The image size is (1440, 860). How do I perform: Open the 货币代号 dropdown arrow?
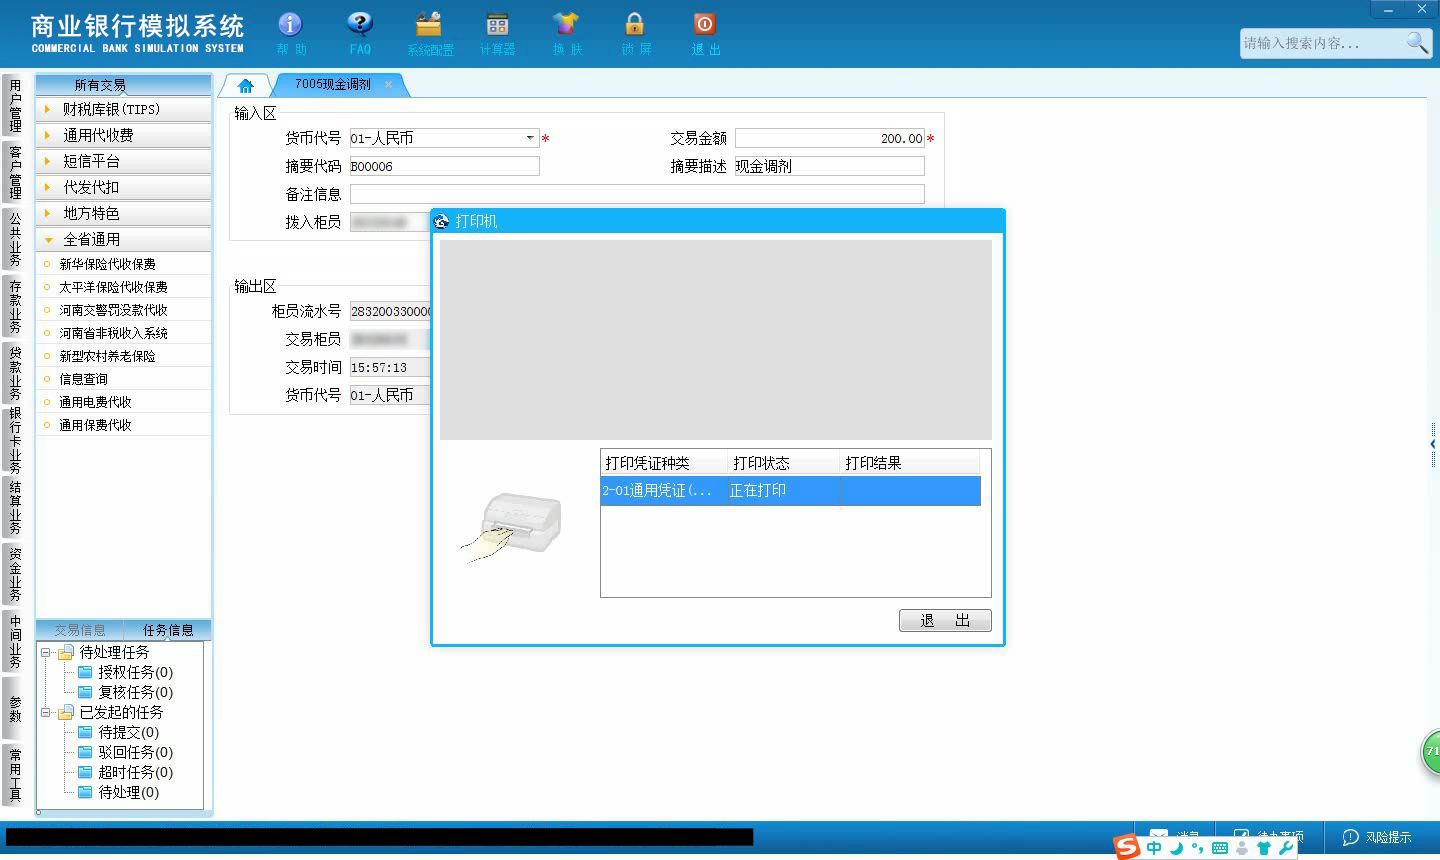(530, 138)
